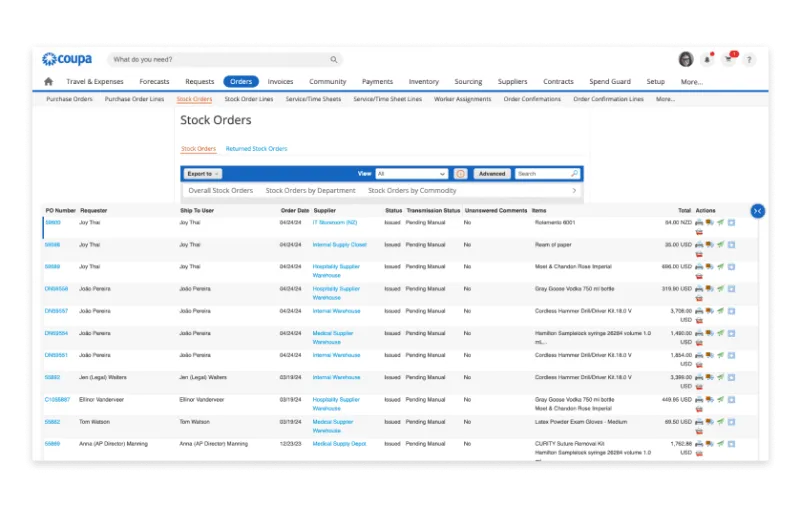800x507 pixels.
Task: Open Stock Order Lines sub-tab
Action: [249, 99]
